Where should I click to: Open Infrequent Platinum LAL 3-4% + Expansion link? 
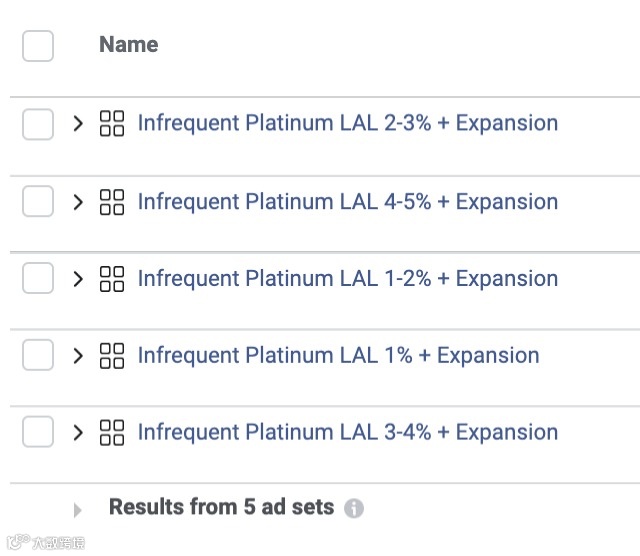347,433
